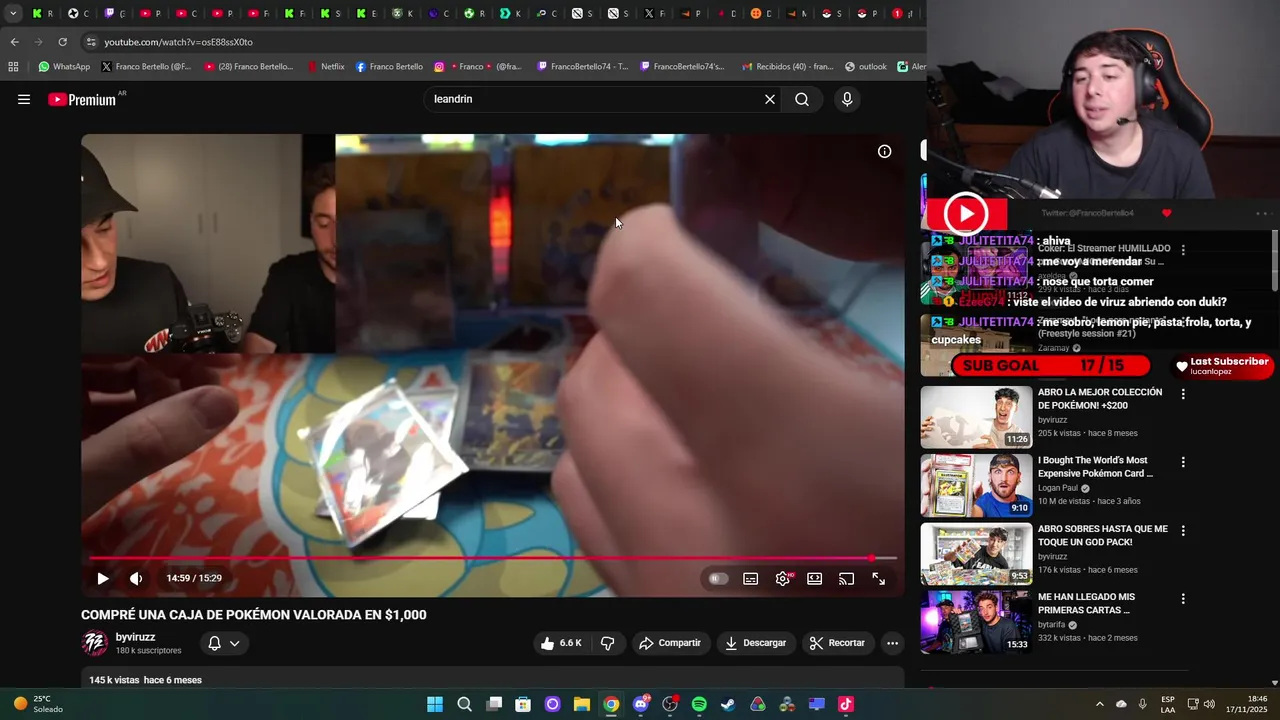Open site information icon in address bar
Image resolution: width=1280 pixels, height=720 pixels.
pyautogui.click(x=91, y=42)
